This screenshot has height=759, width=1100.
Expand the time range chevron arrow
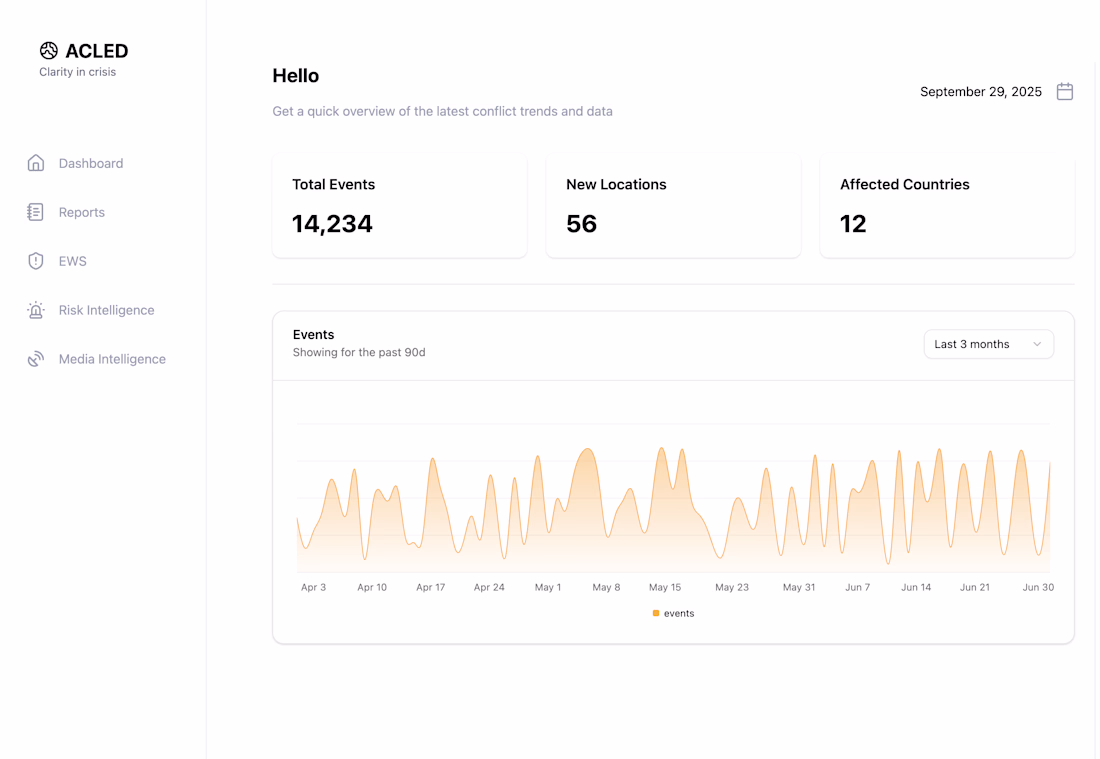pyautogui.click(x=1037, y=344)
